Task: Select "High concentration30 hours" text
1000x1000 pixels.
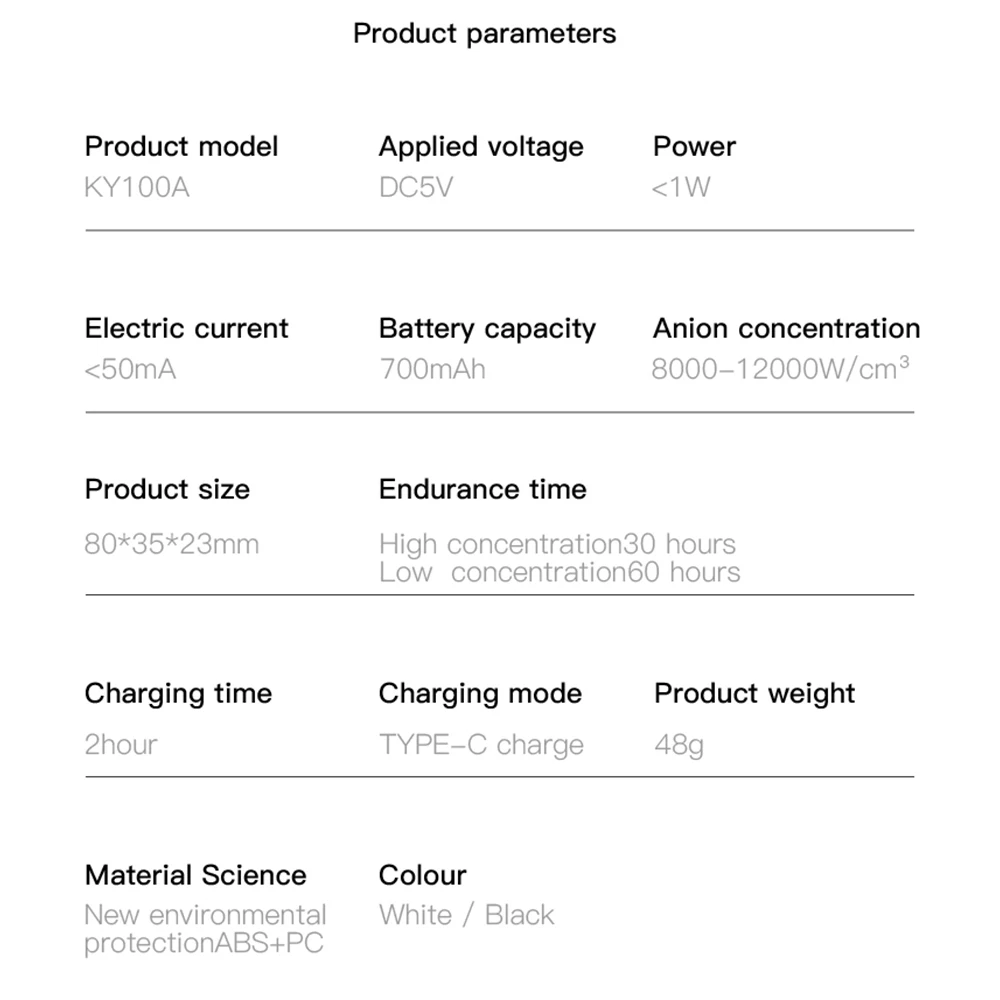Action: (x=557, y=544)
